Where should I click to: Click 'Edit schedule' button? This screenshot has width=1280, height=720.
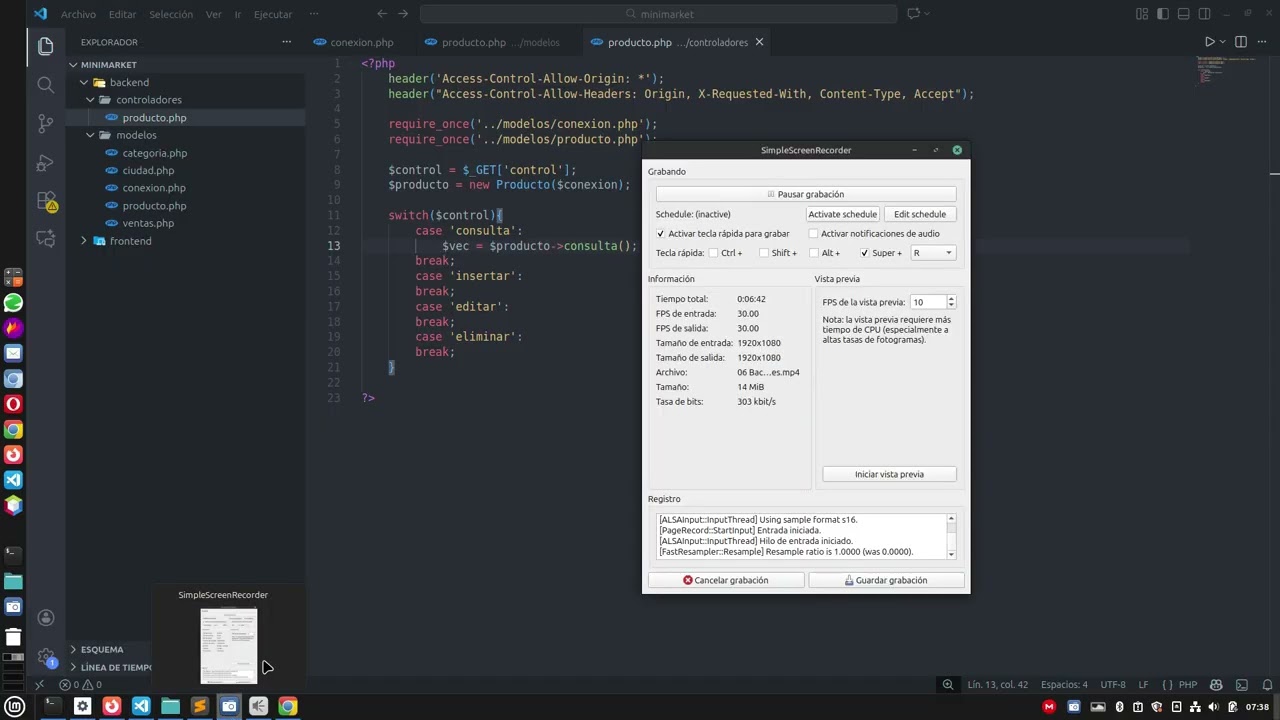[x=920, y=214]
